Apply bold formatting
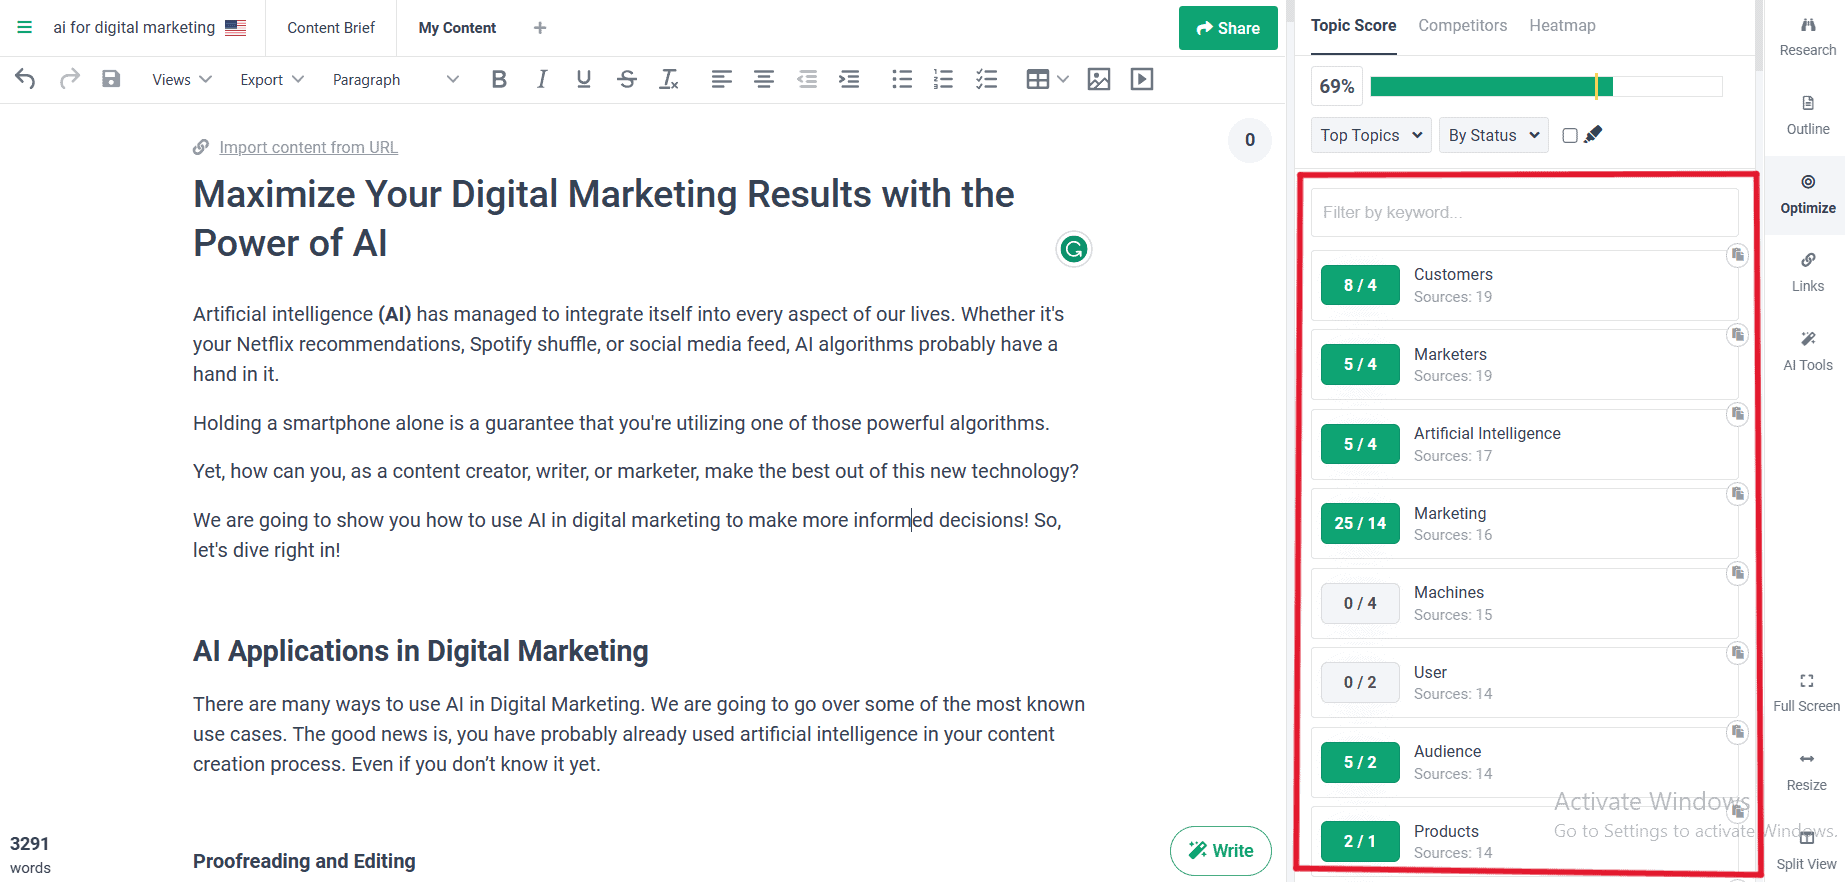Screen dimensions: 1845x882 pyautogui.click(x=499, y=79)
